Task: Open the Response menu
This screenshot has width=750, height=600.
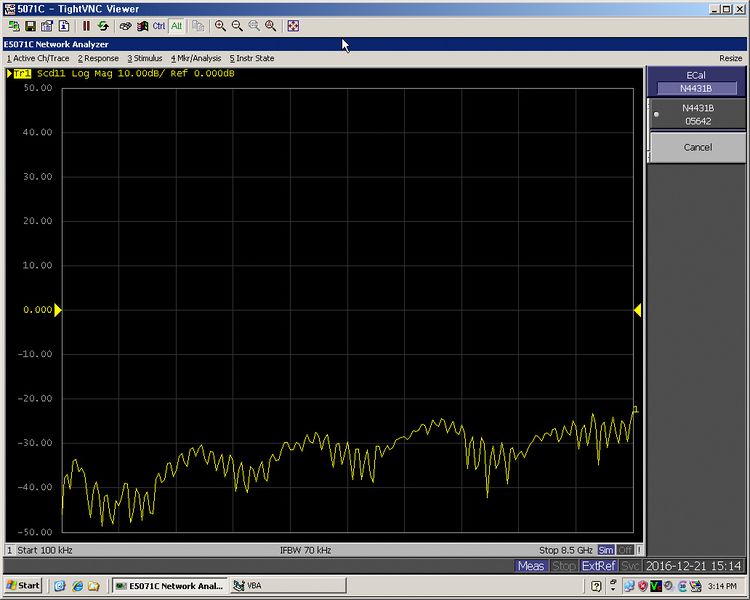Action: pos(98,58)
